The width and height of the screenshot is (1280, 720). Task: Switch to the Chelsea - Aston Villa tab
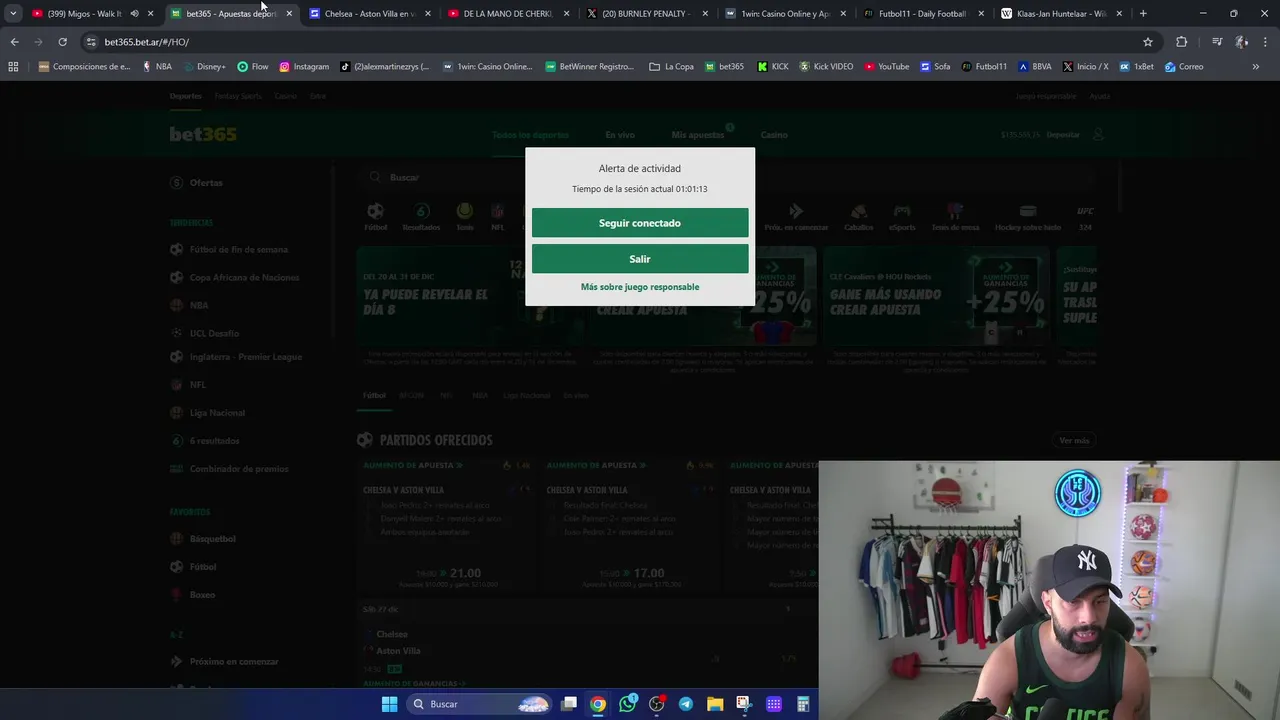click(369, 14)
